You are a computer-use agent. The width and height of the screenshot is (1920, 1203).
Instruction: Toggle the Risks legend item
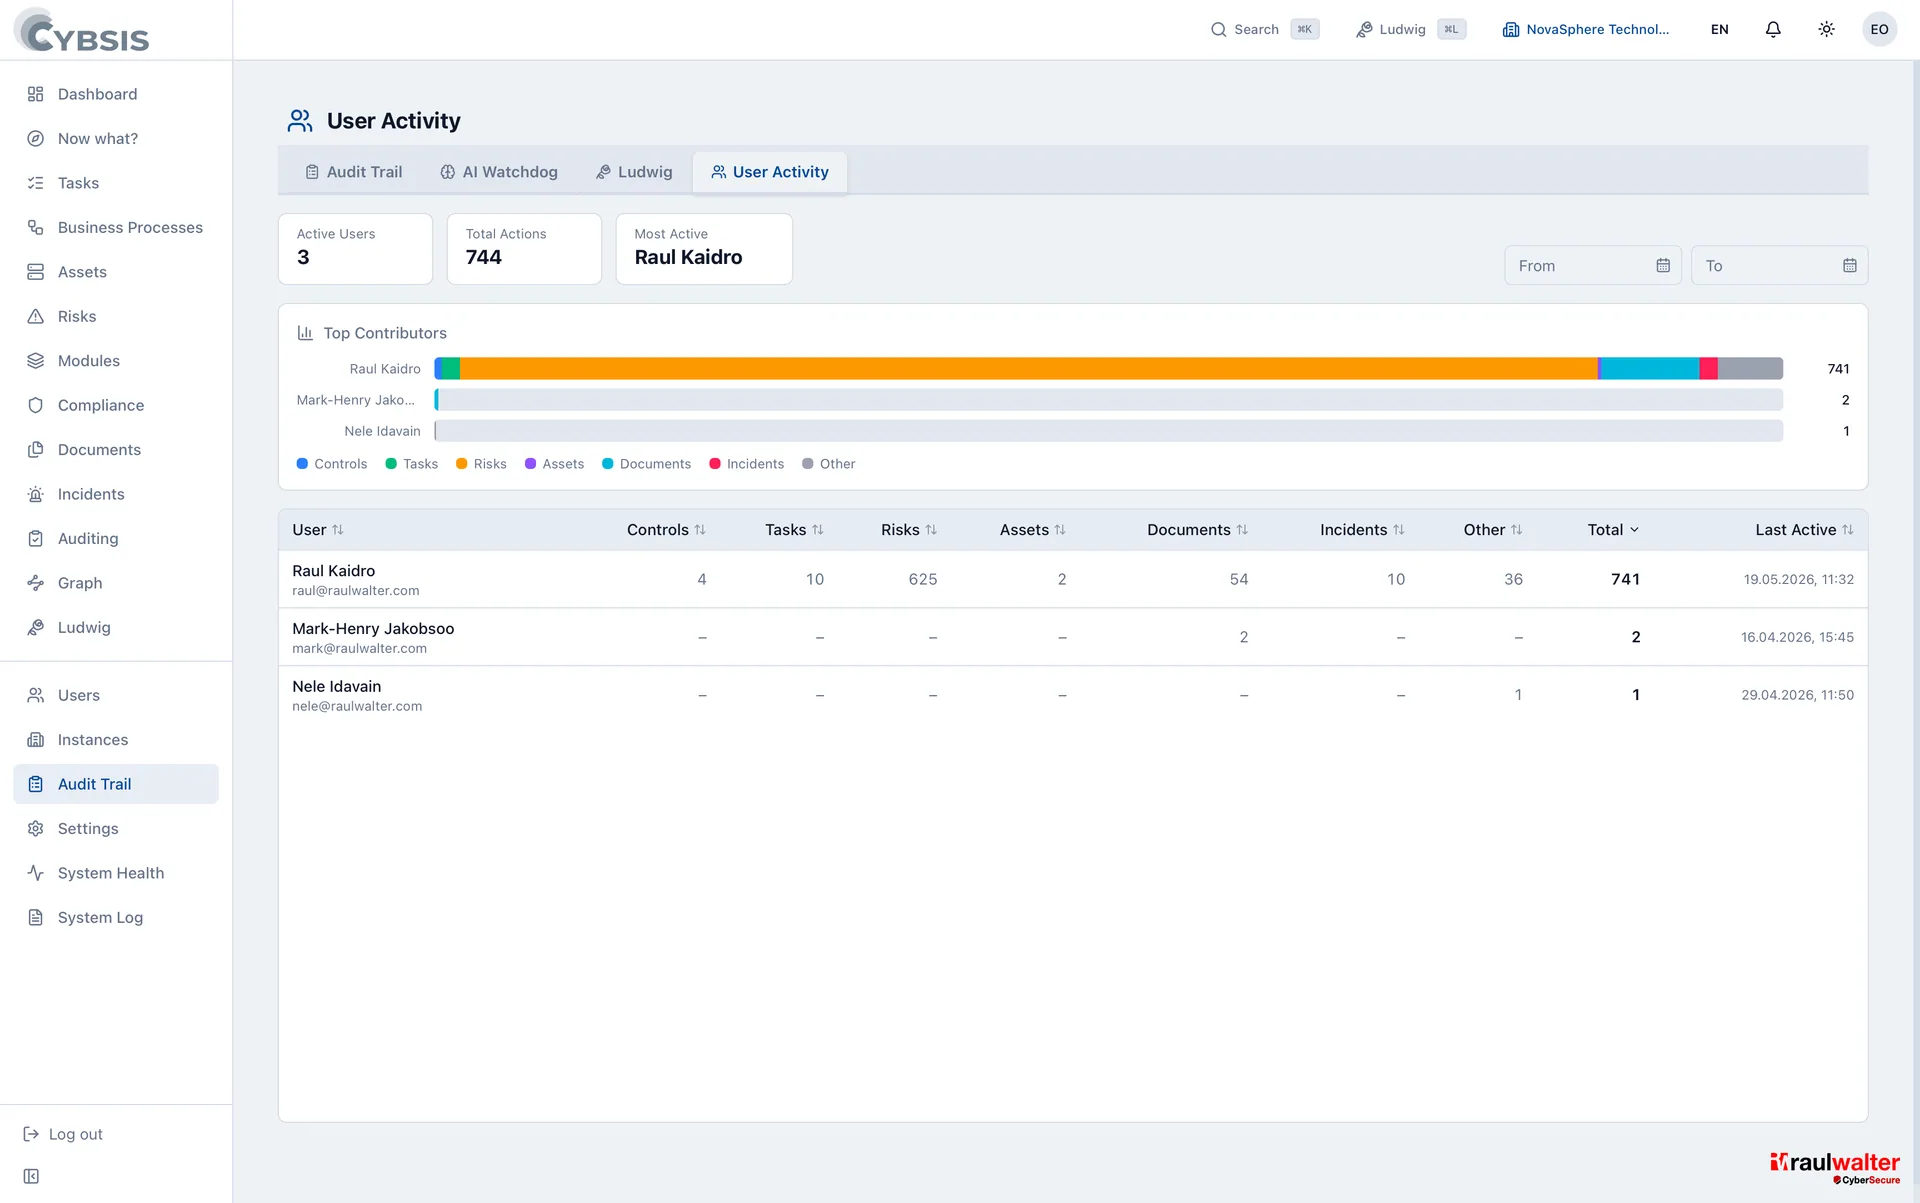[x=481, y=464]
